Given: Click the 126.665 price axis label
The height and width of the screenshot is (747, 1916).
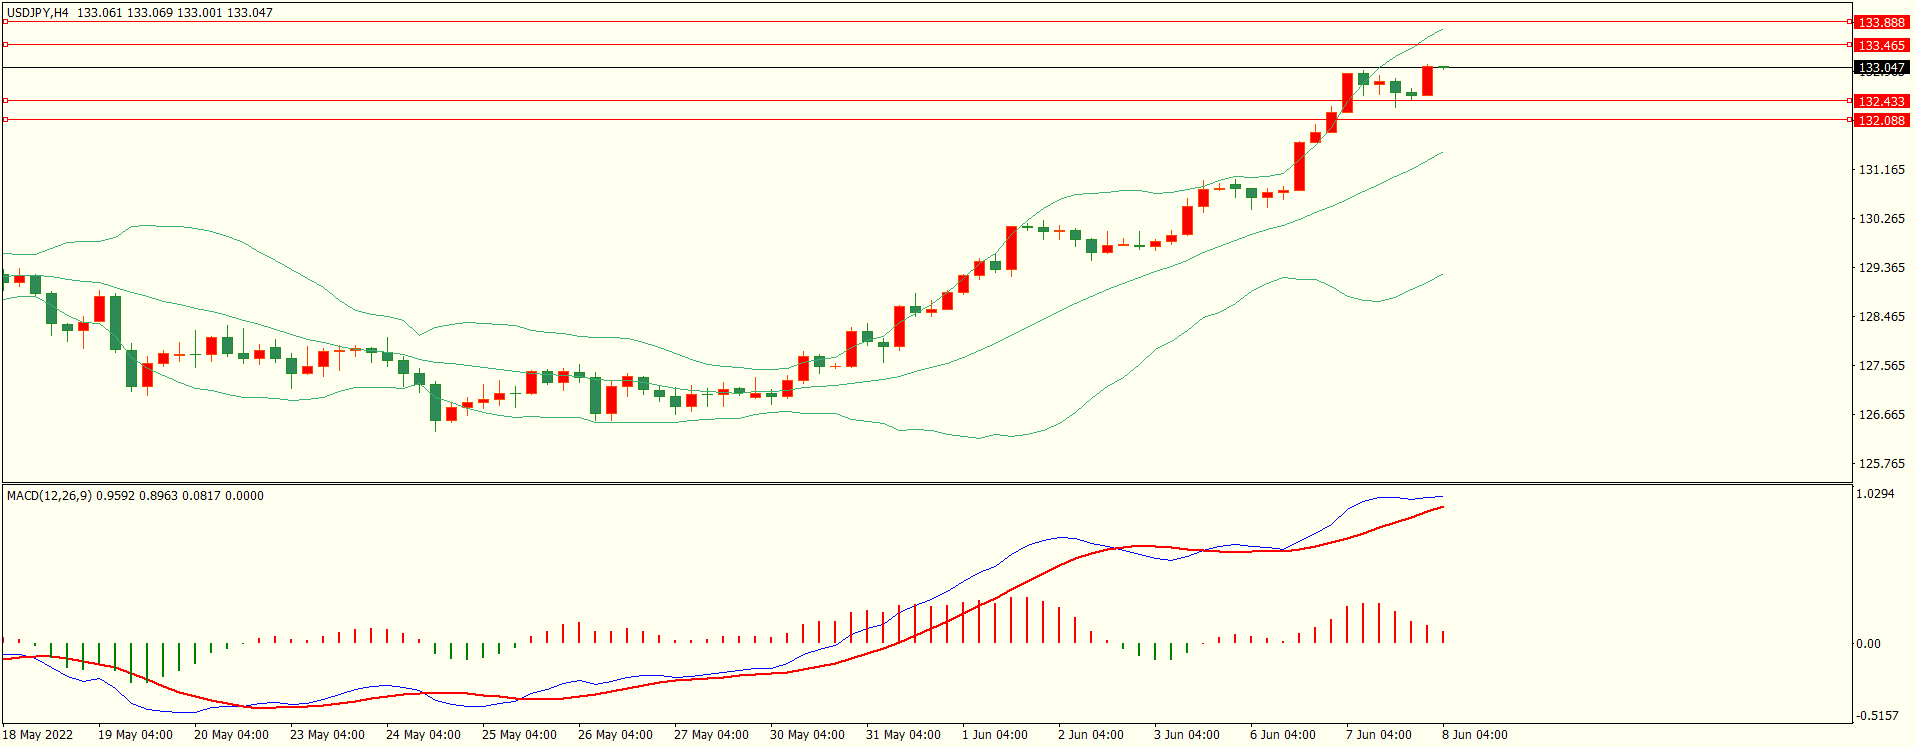Looking at the screenshot, I should [x=1881, y=415].
